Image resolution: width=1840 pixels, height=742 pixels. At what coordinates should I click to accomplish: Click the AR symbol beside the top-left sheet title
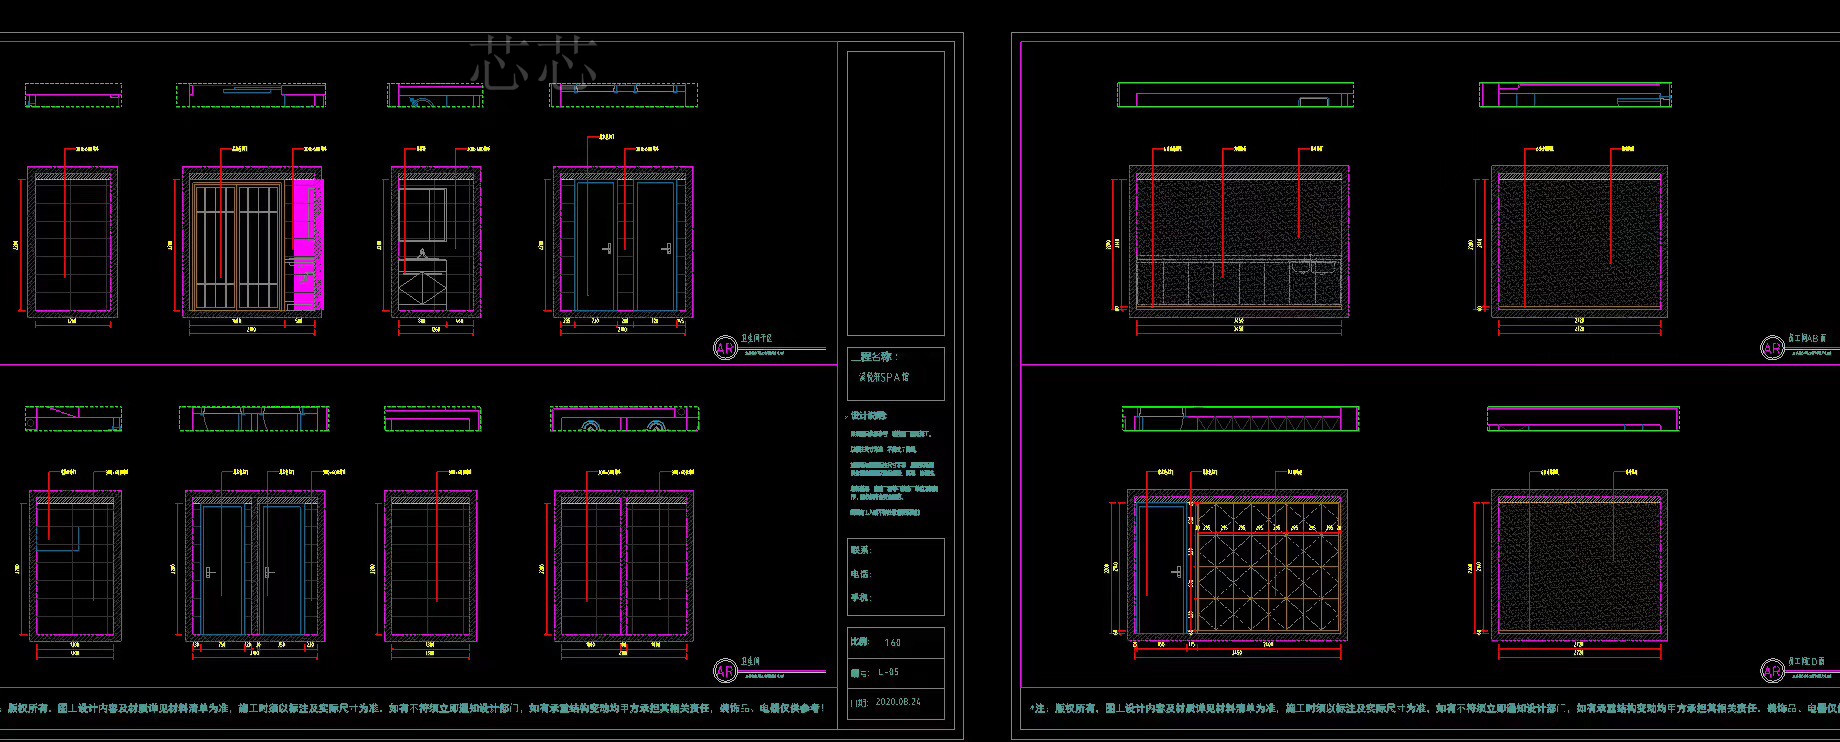(x=725, y=348)
